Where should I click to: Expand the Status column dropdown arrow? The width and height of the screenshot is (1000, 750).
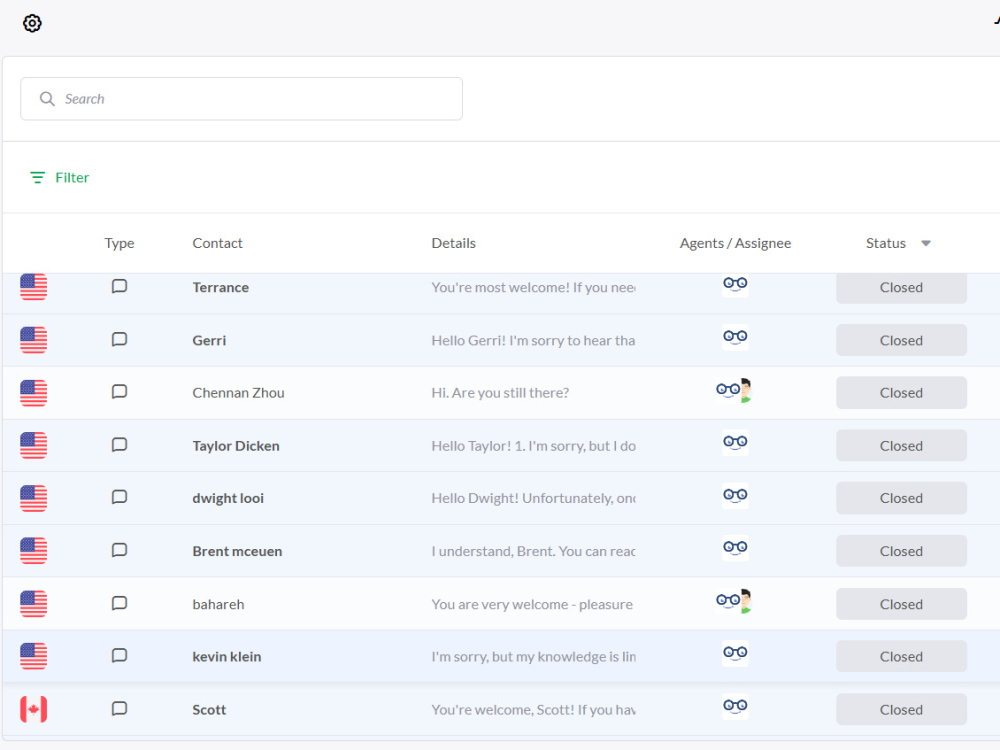pyautogui.click(x=926, y=243)
